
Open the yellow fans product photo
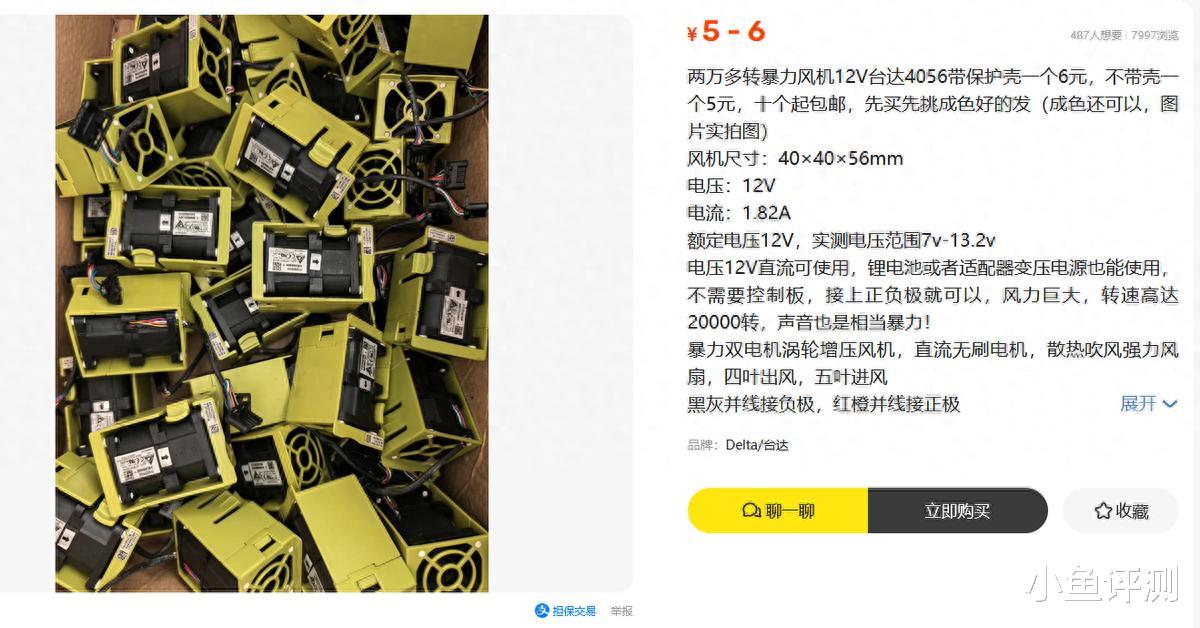coord(272,303)
